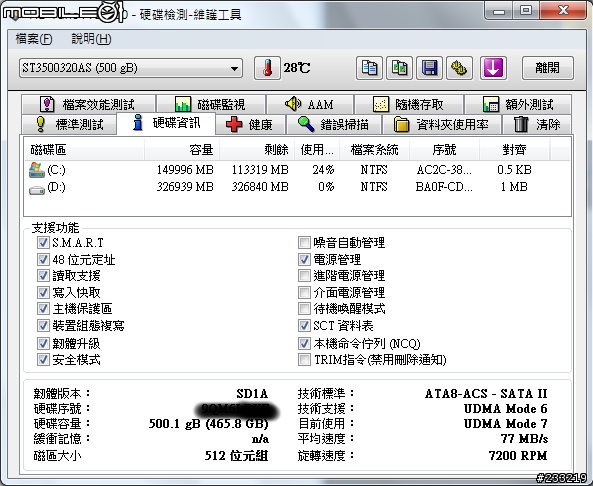Switch to the 標準測試 tab

69,124
